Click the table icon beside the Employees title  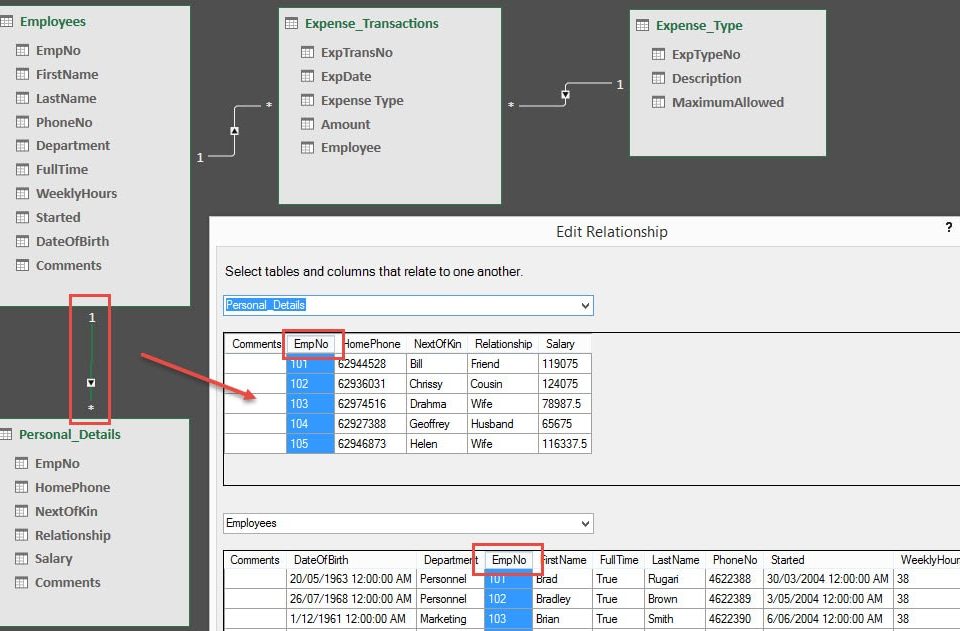(x=6, y=21)
